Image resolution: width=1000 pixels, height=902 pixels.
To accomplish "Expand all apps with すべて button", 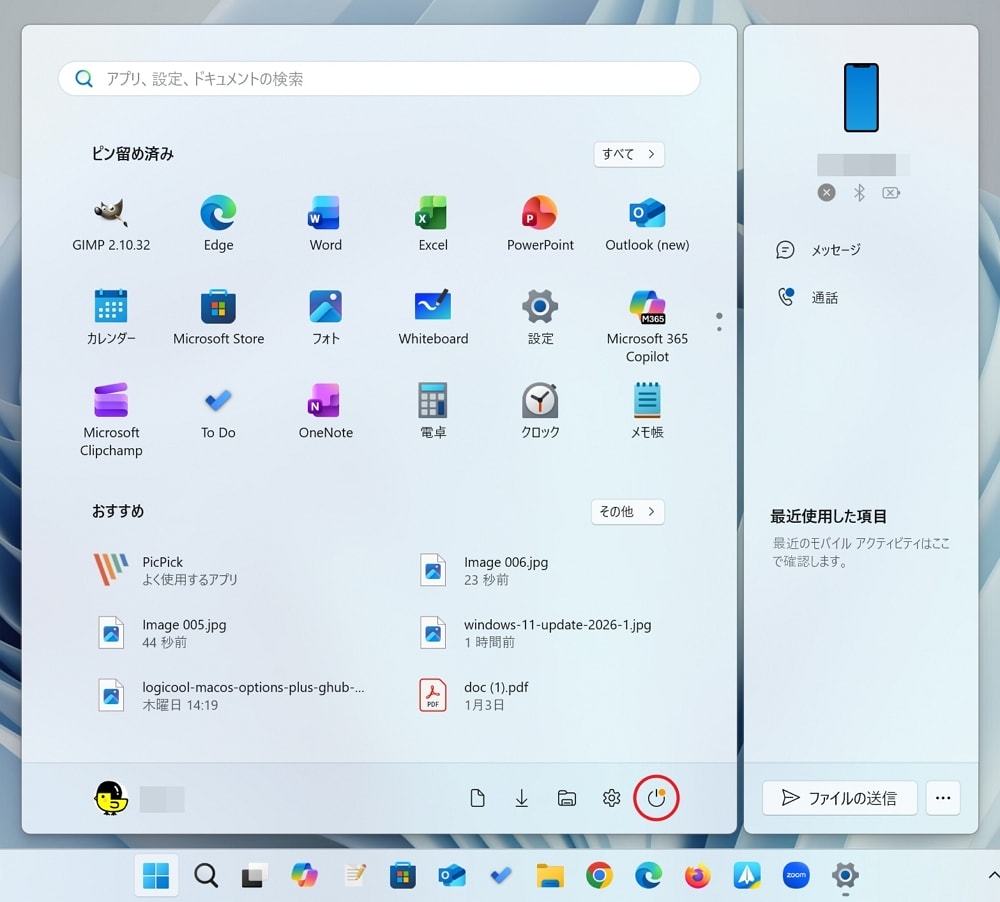I will (x=628, y=154).
